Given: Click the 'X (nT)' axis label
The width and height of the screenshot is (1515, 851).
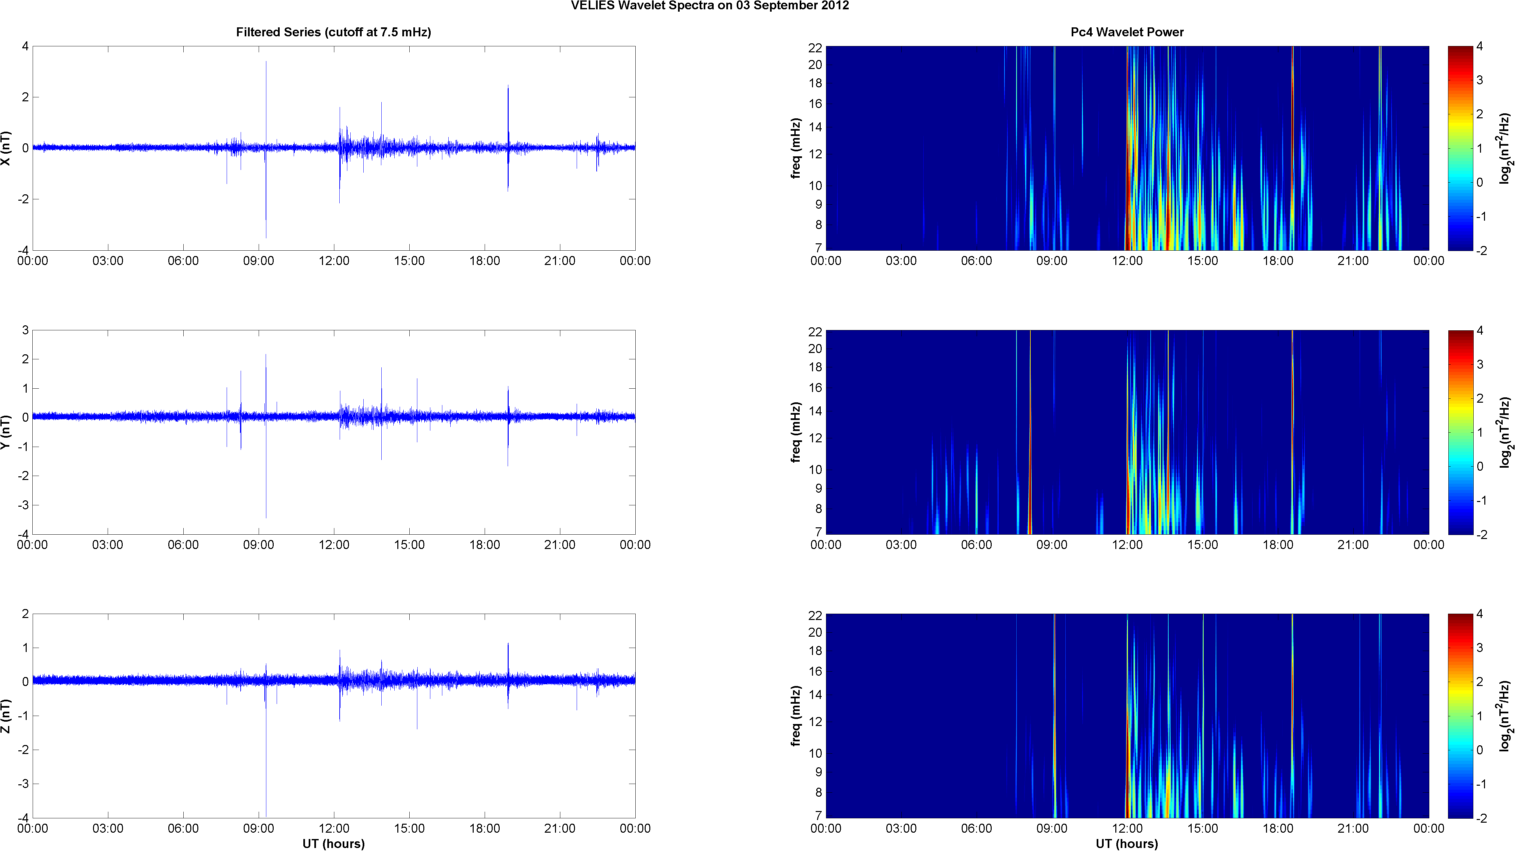Looking at the screenshot, I should pos(8,148).
